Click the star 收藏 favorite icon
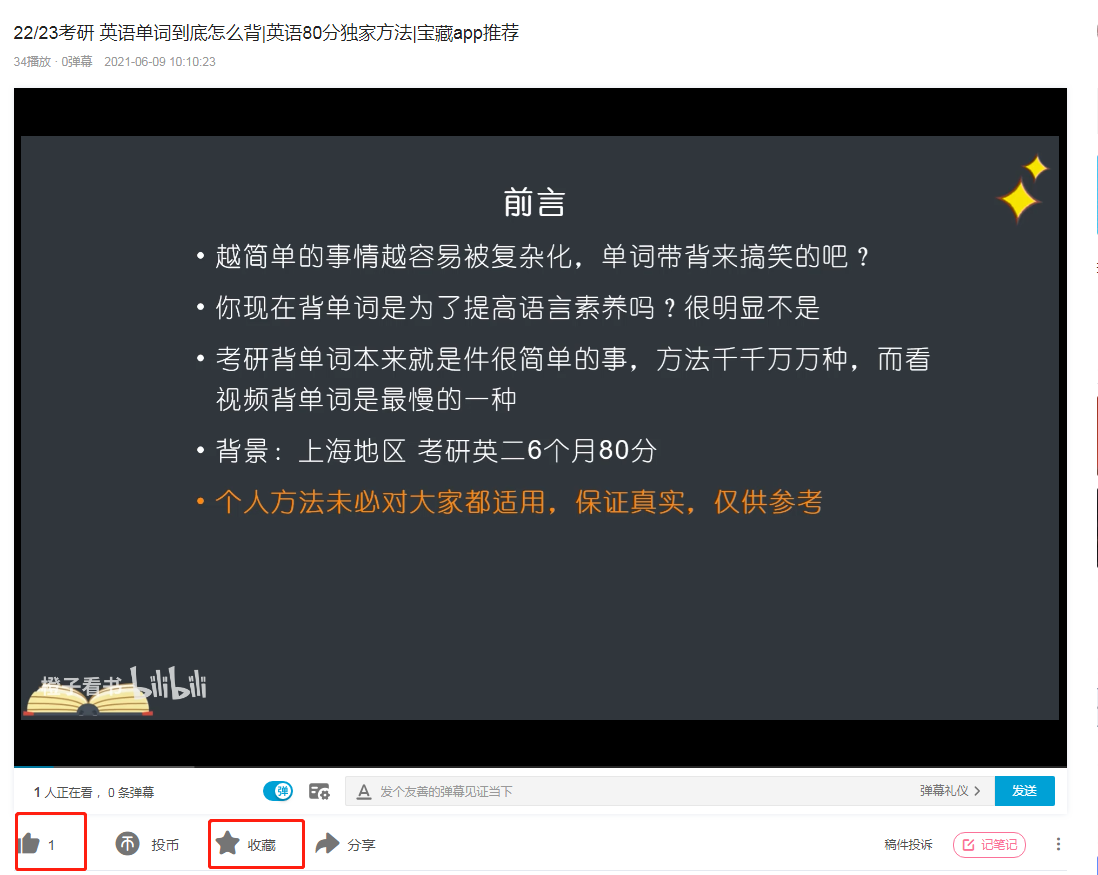This screenshot has width=1098, height=875. point(228,844)
